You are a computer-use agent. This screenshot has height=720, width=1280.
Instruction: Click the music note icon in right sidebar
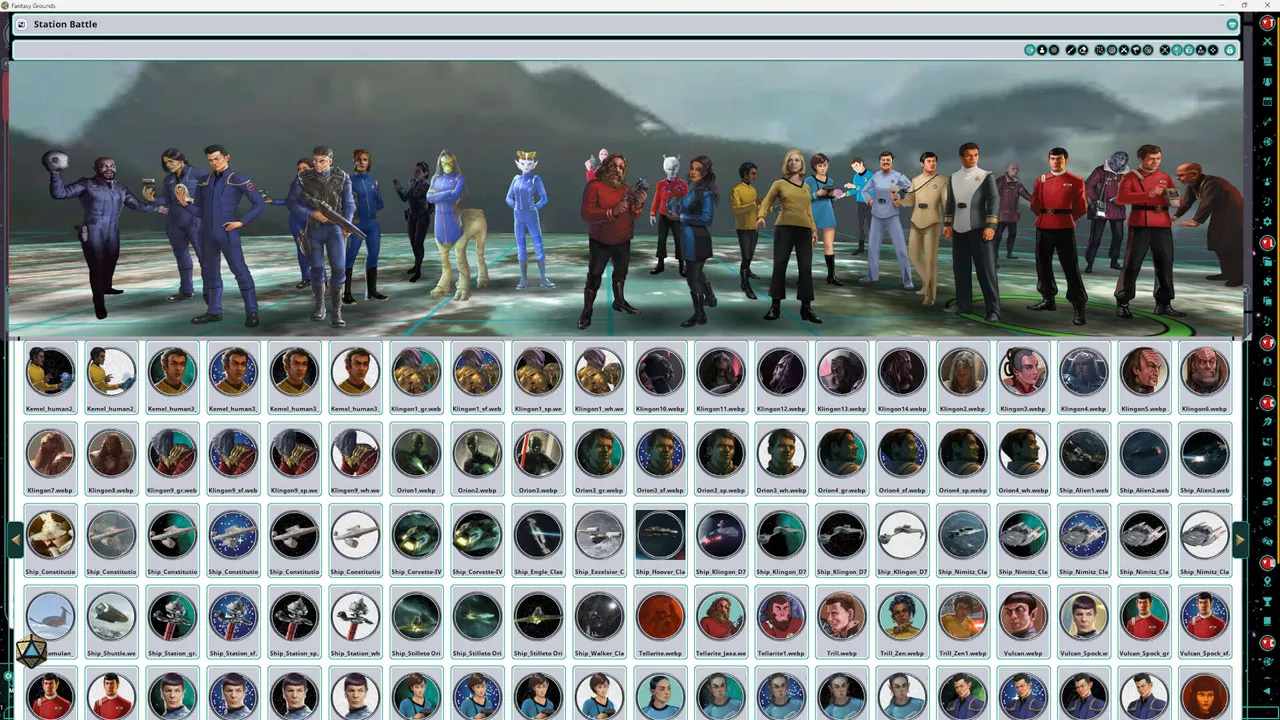click(1268, 200)
